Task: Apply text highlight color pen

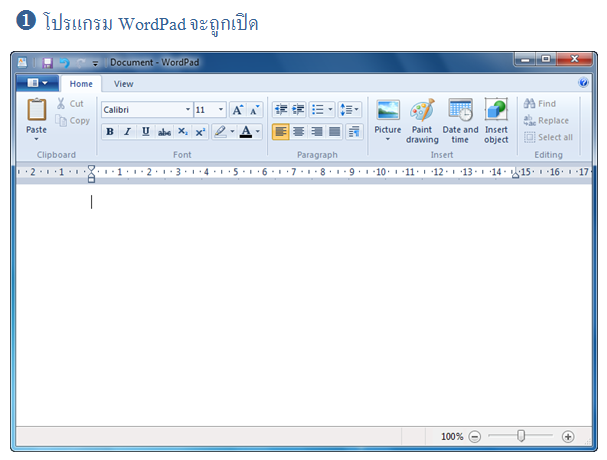Action: pos(220,132)
